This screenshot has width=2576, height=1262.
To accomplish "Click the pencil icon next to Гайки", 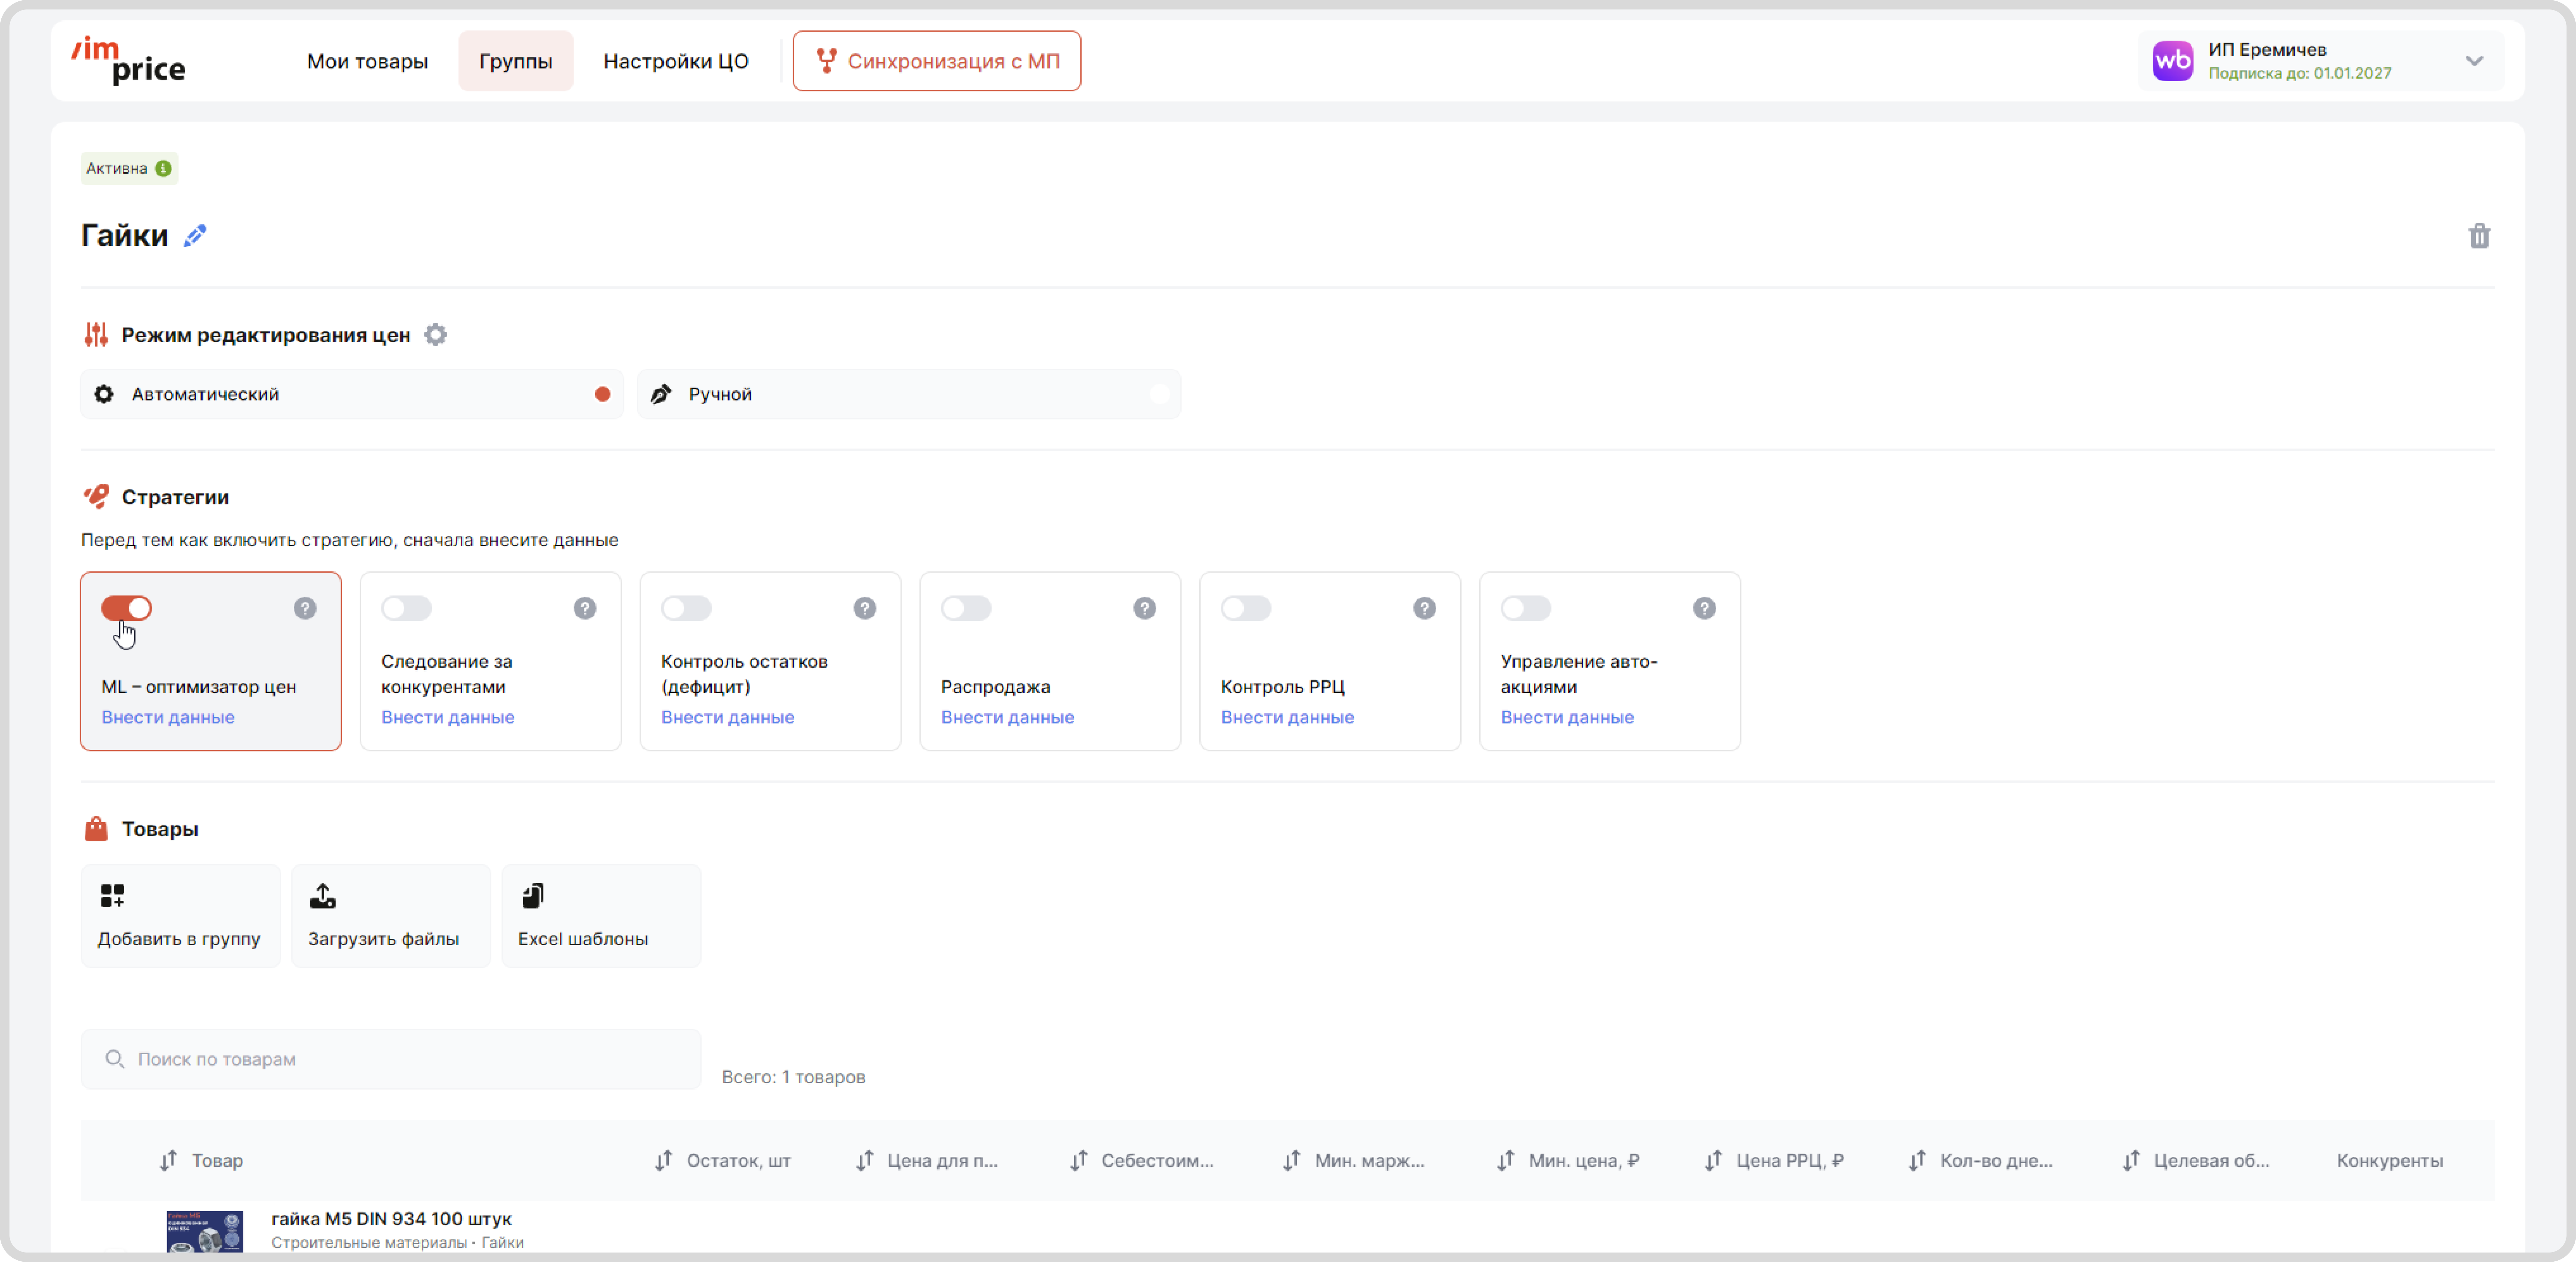I will click(x=195, y=236).
